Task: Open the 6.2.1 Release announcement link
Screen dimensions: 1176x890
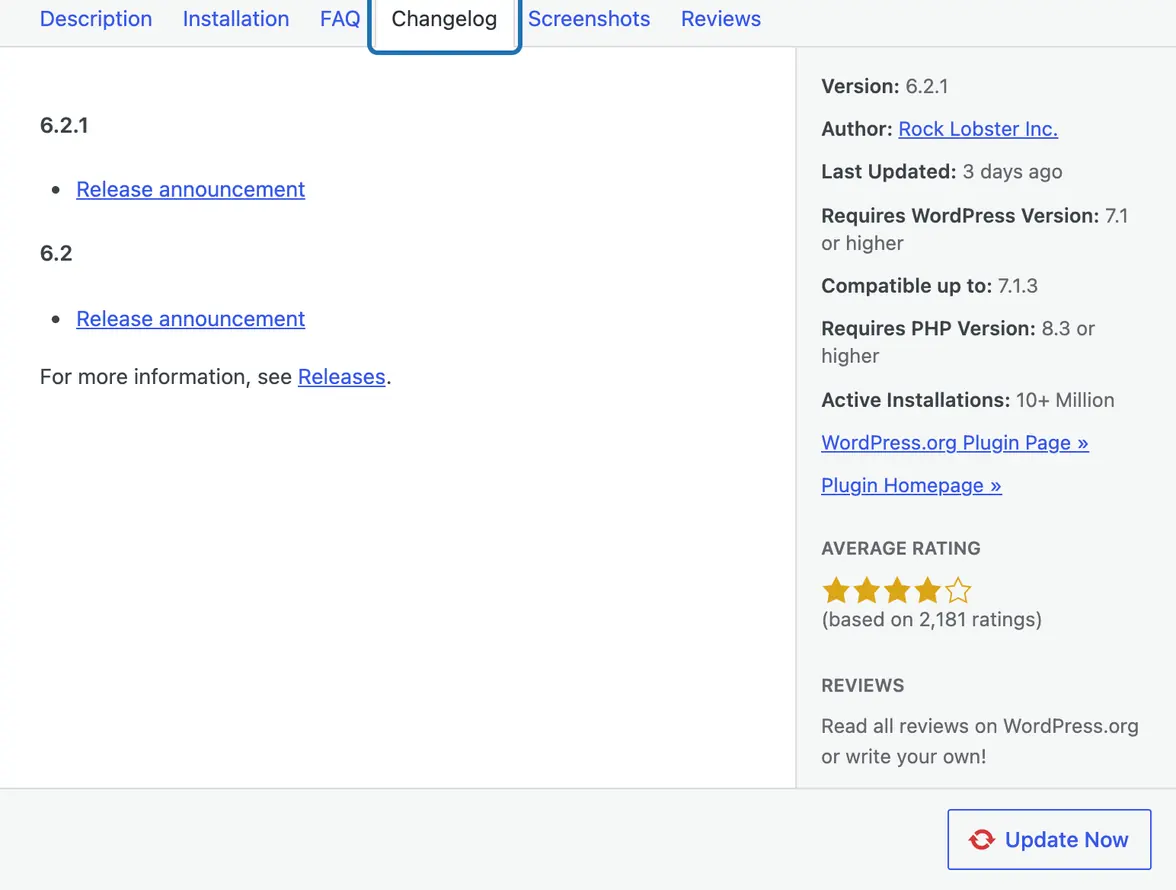Action: [190, 190]
